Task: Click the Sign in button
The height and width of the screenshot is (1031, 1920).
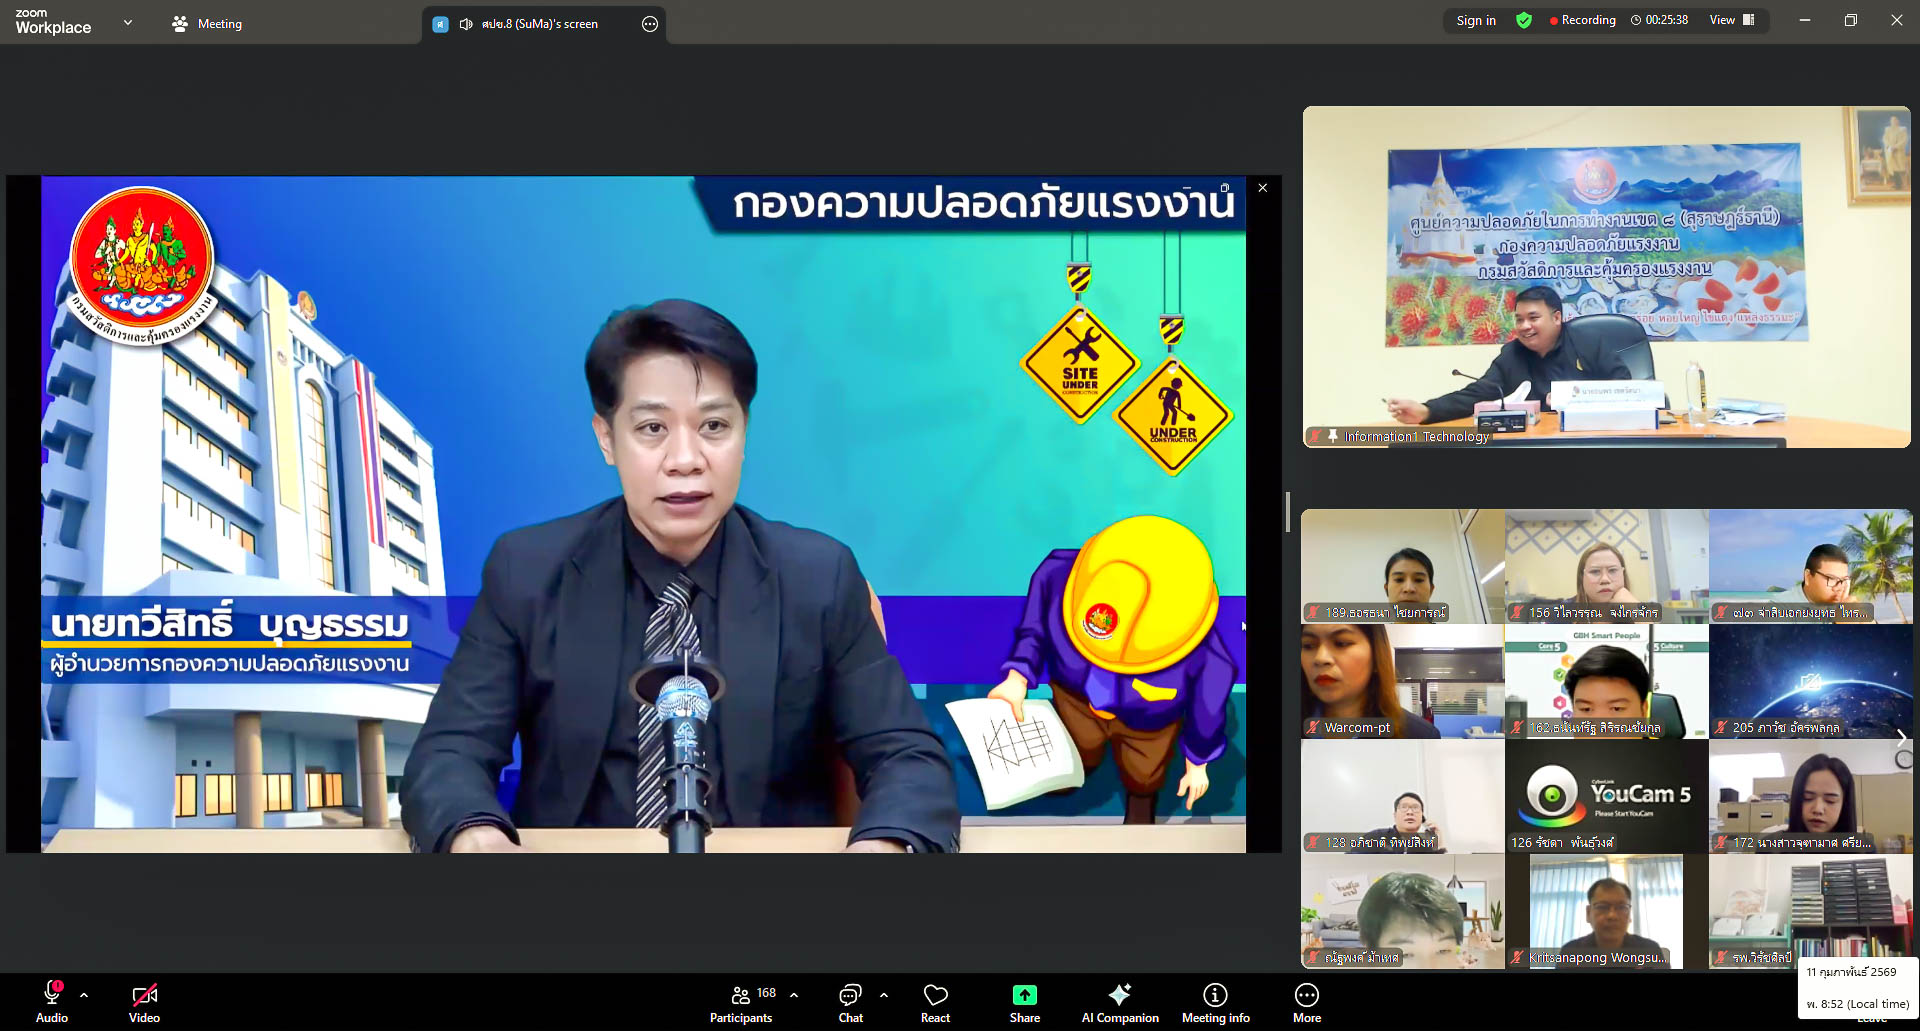Action: (x=1476, y=20)
